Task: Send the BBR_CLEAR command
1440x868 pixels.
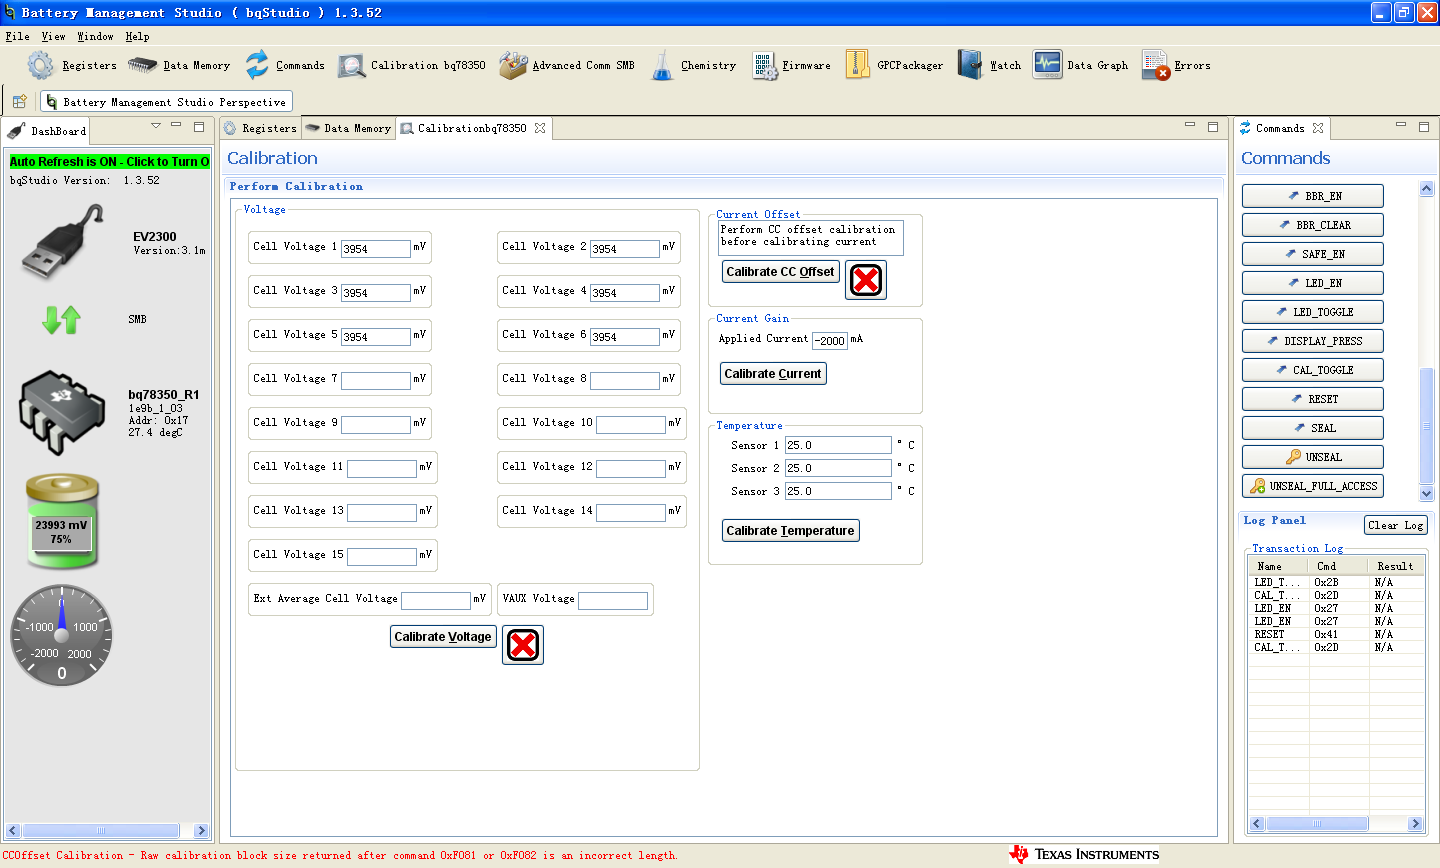Action: [x=1313, y=225]
